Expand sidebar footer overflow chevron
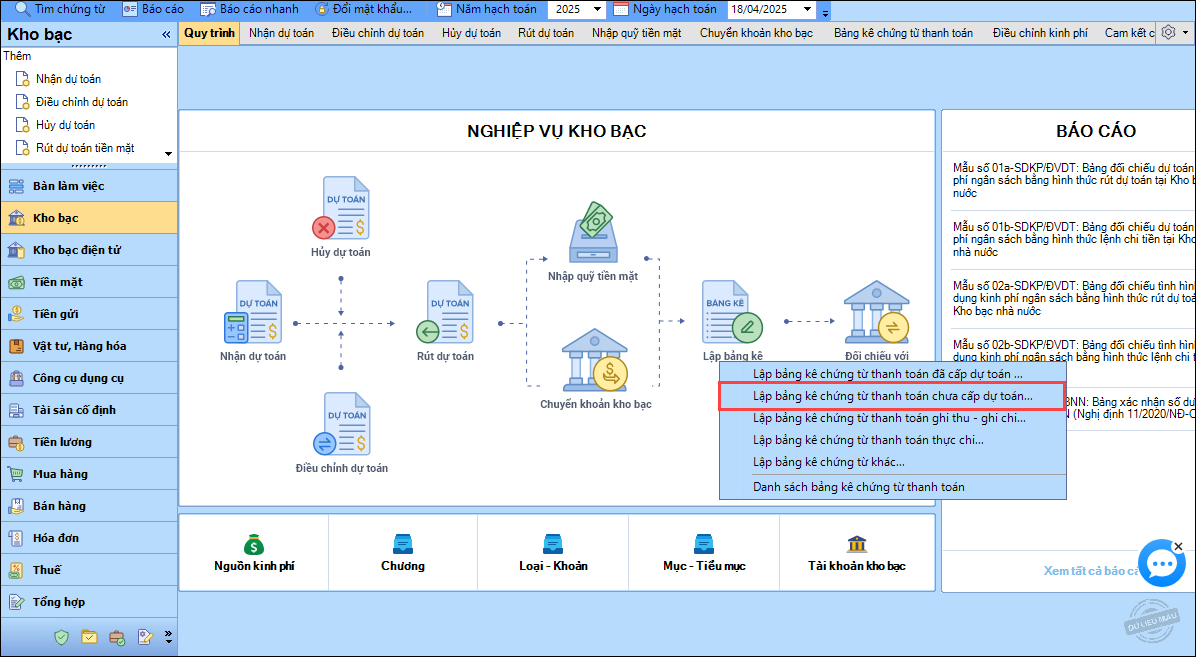The width and height of the screenshot is (1196, 657). pyautogui.click(x=169, y=636)
